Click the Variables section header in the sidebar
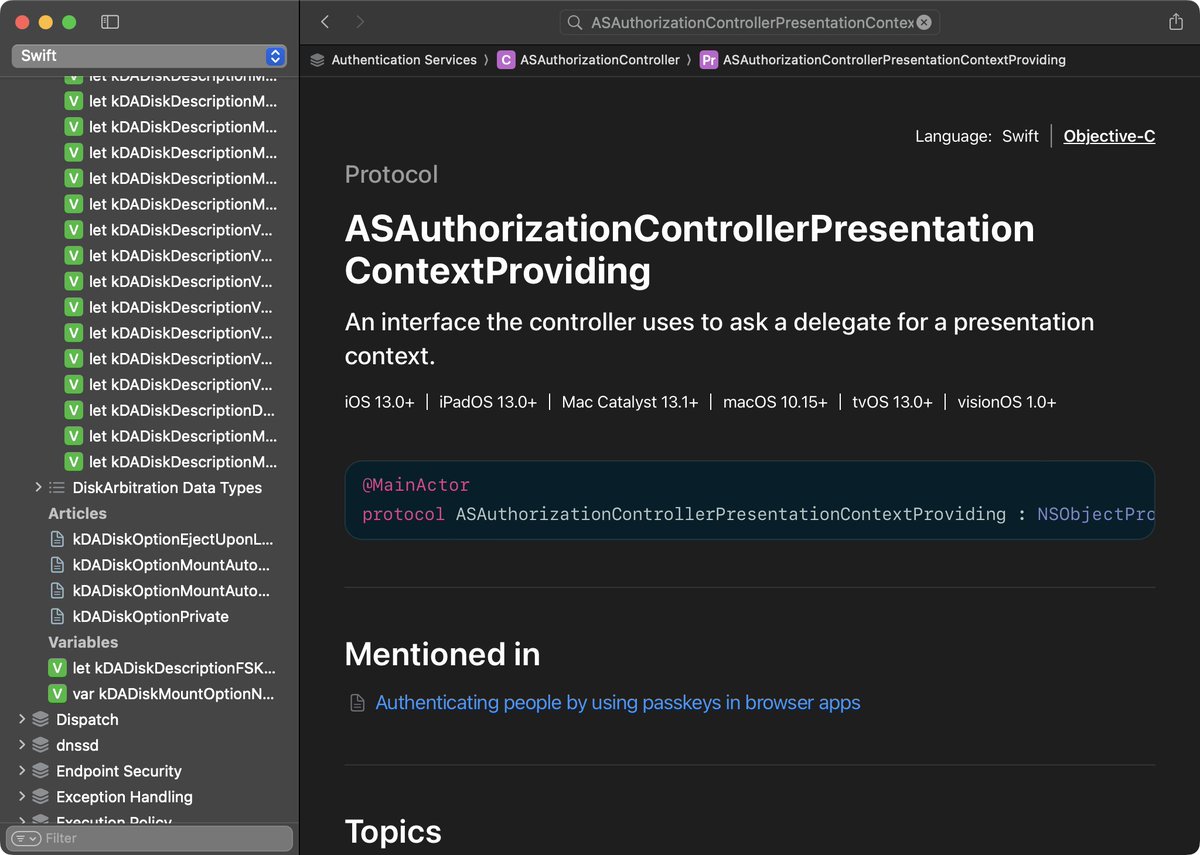The image size is (1200, 855). point(83,643)
